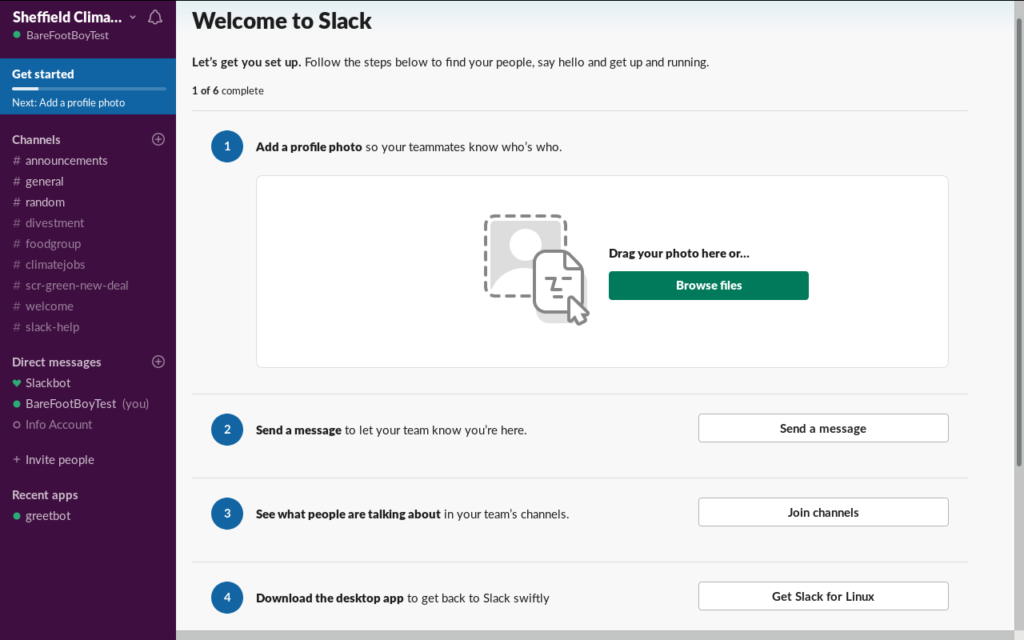Open your own BareFootBoyTest direct message
This screenshot has width=1024, height=640.
88,404
